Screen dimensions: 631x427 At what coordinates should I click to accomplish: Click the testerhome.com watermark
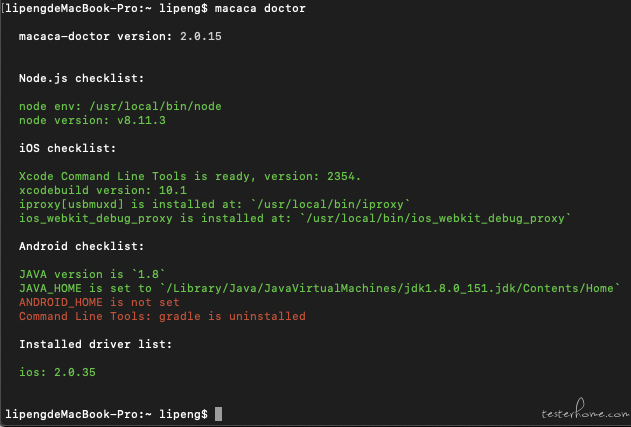(x=585, y=410)
